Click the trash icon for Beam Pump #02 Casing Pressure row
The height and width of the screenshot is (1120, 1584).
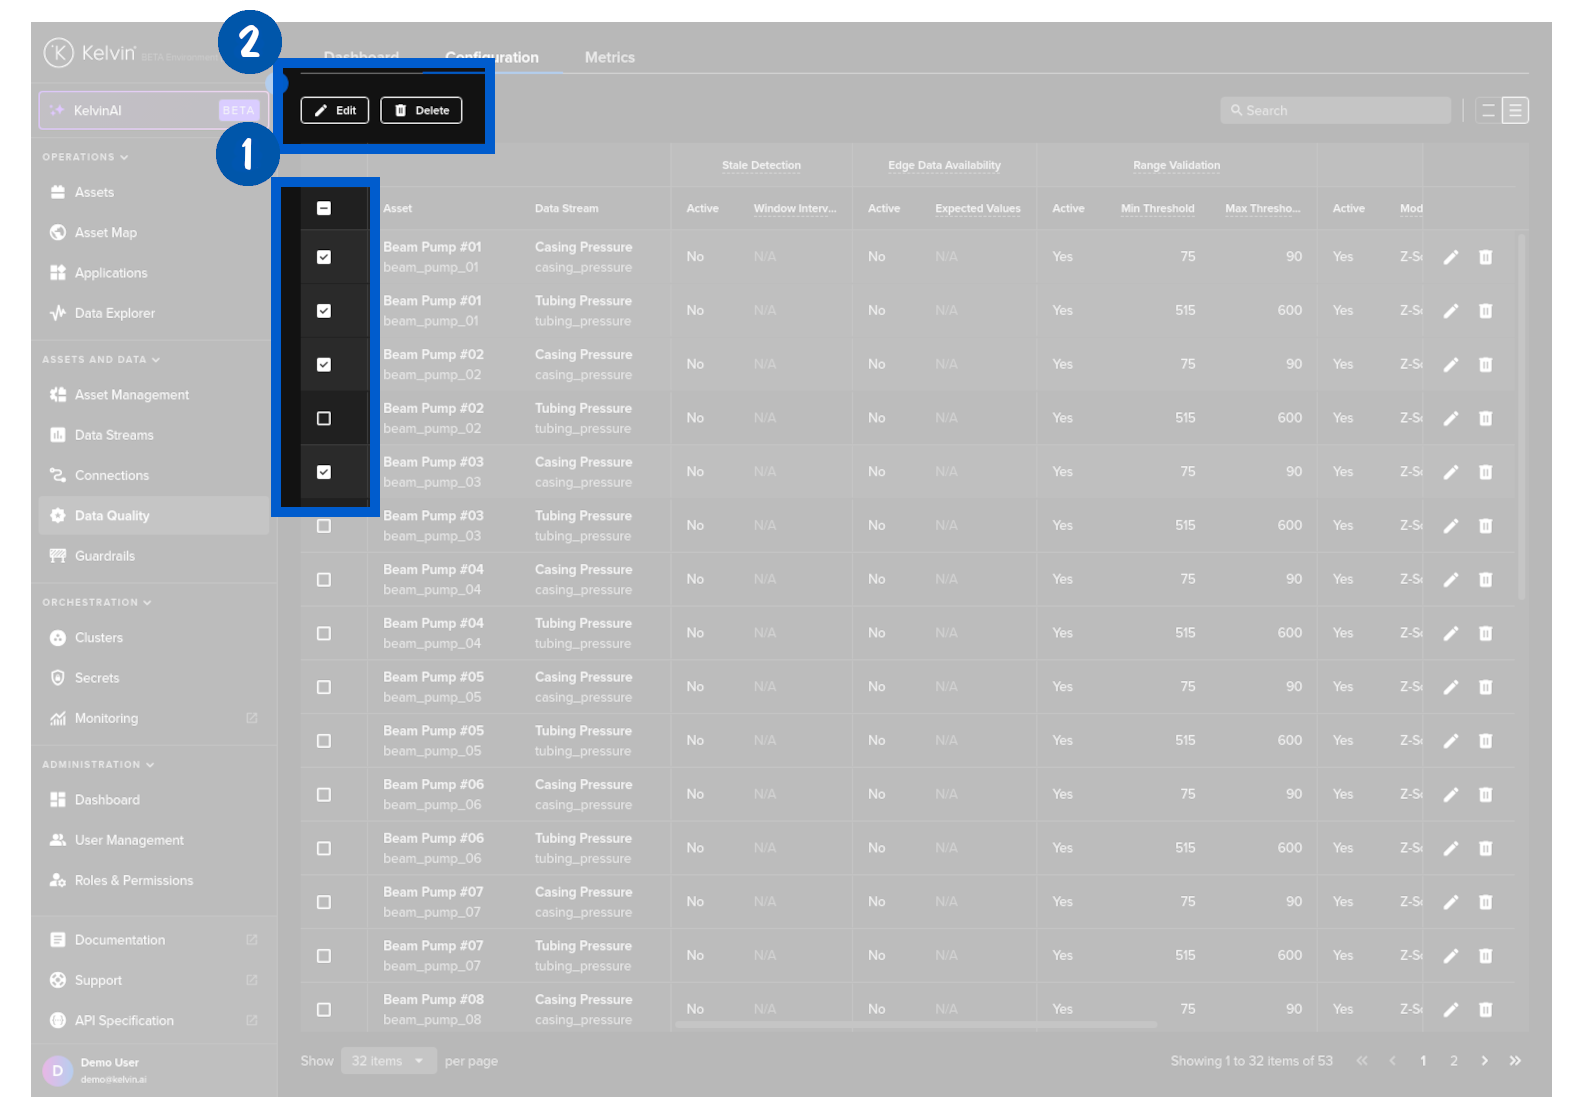click(1485, 365)
